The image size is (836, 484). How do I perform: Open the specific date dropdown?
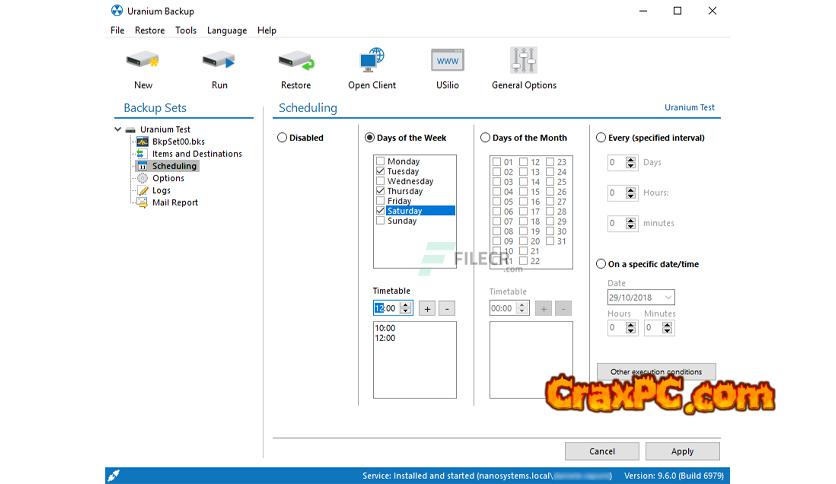pos(668,298)
